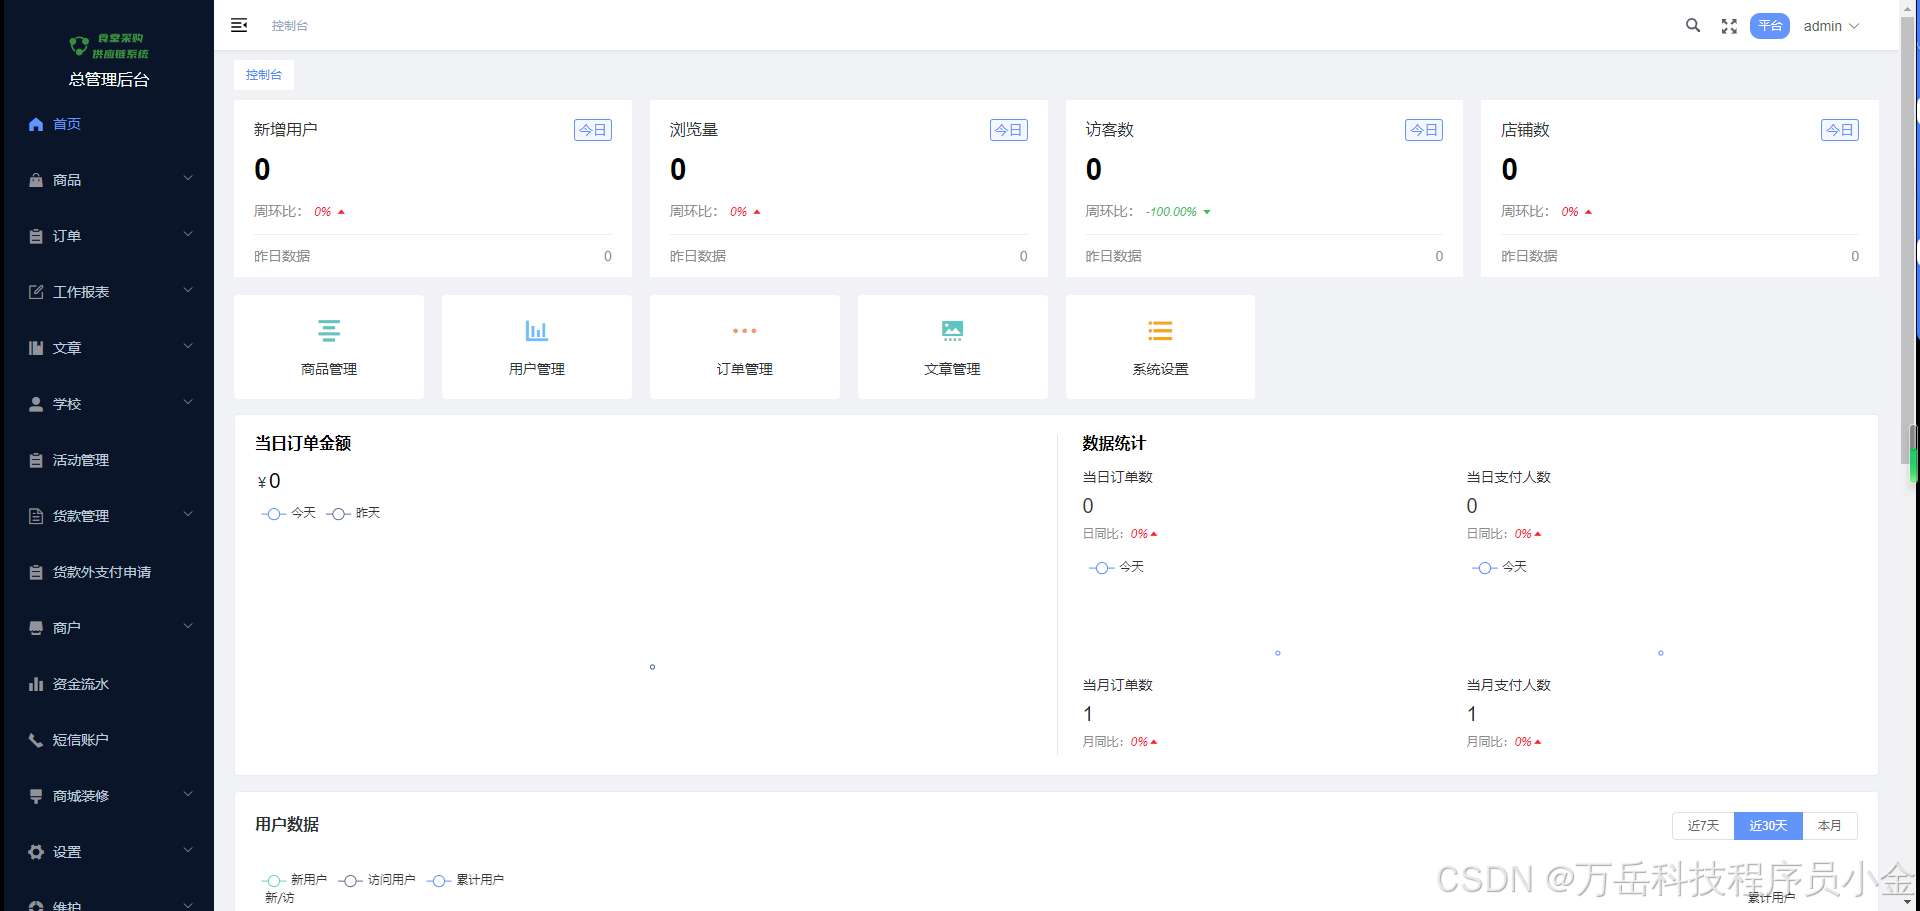Viewport: 1920px width, 911px height.
Task: Expand the 商户 menu chevron
Action: click(188, 627)
